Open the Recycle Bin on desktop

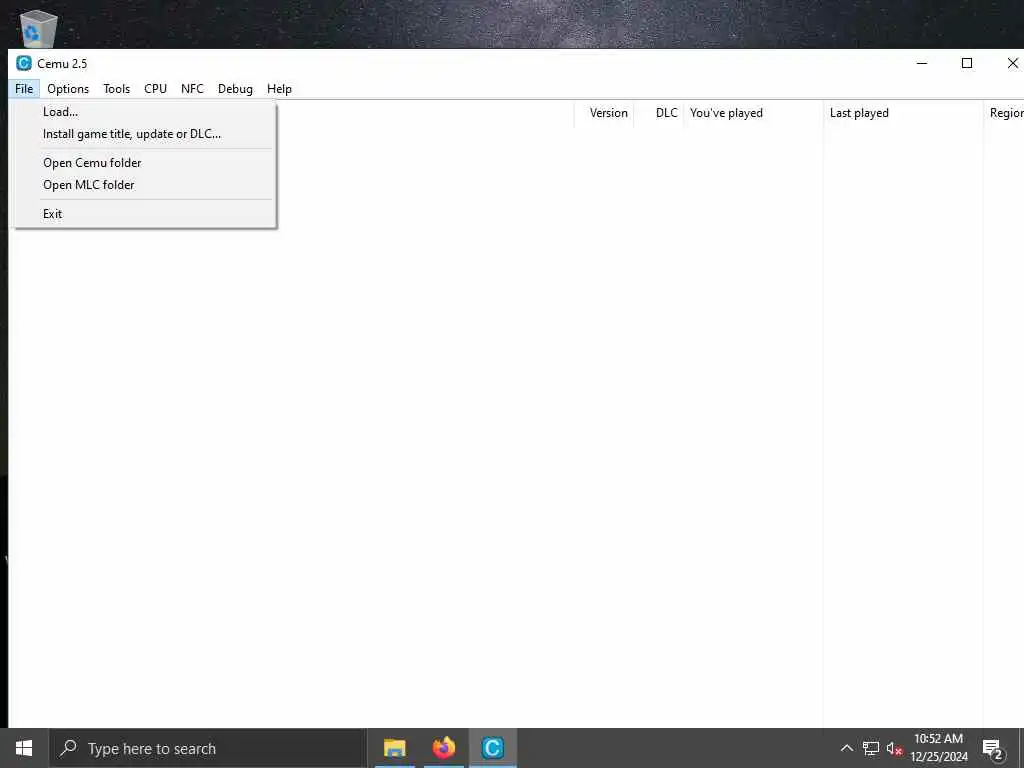click(38, 29)
